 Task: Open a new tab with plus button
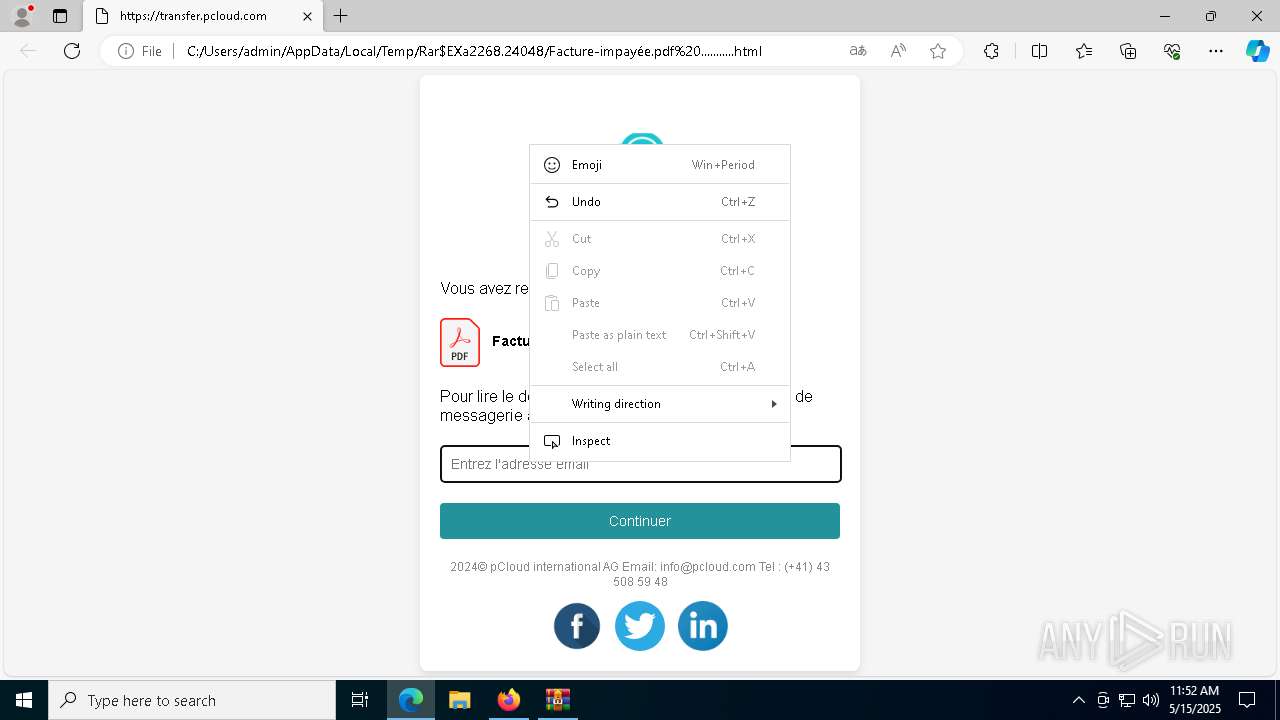(341, 16)
